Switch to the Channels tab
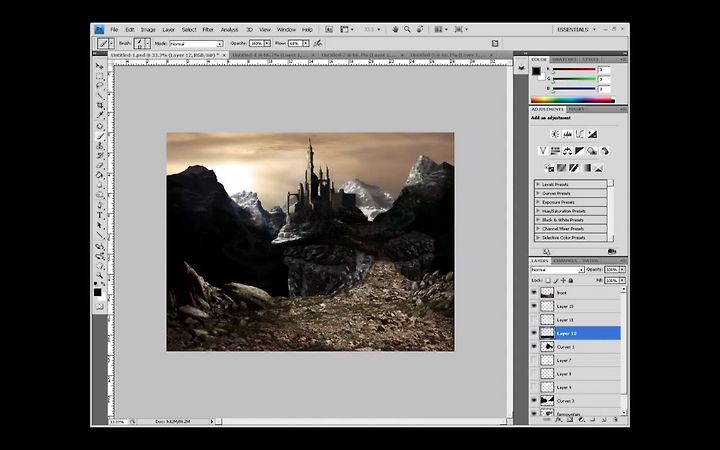The height and width of the screenshot is (450, 720). point(565,261)
